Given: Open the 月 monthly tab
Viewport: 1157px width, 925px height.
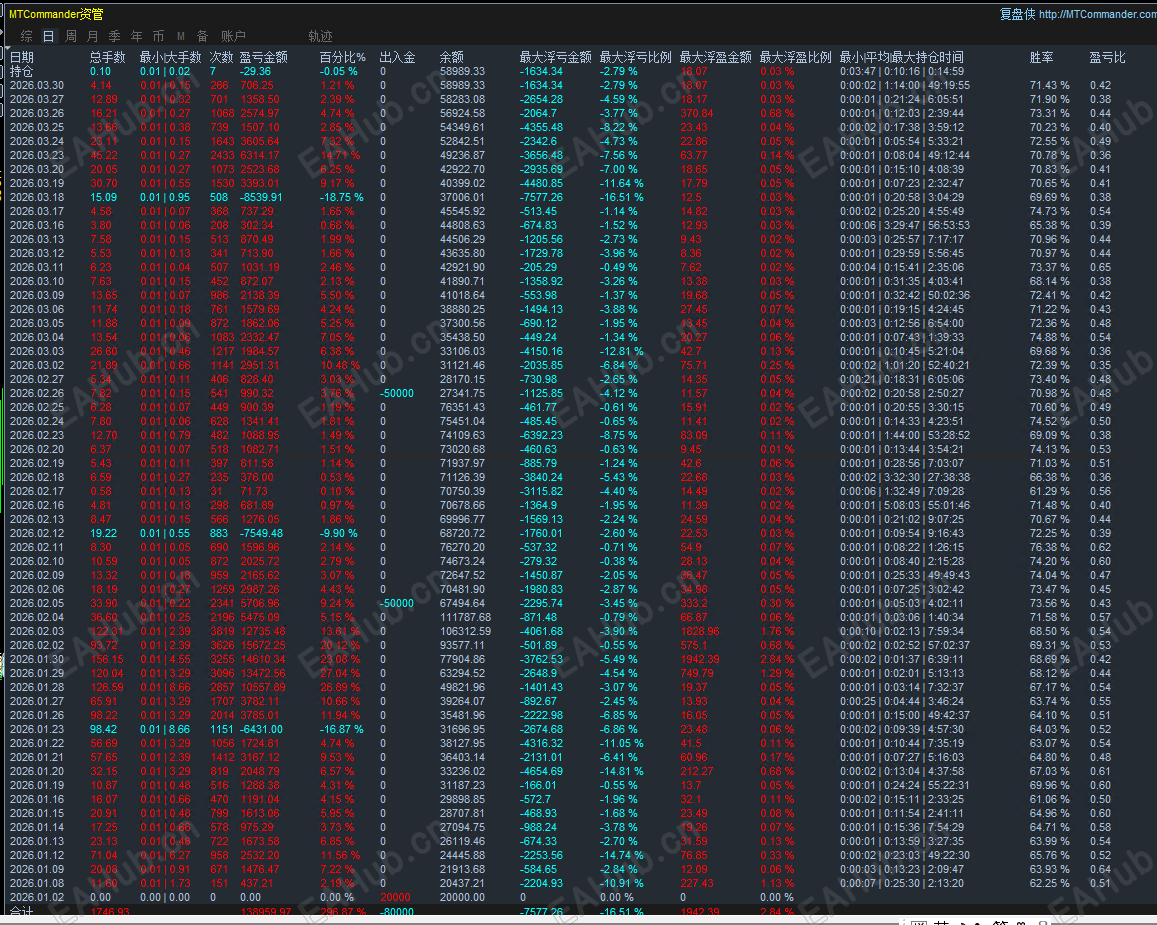Looking at the screenshot, I should click(92, 36).
